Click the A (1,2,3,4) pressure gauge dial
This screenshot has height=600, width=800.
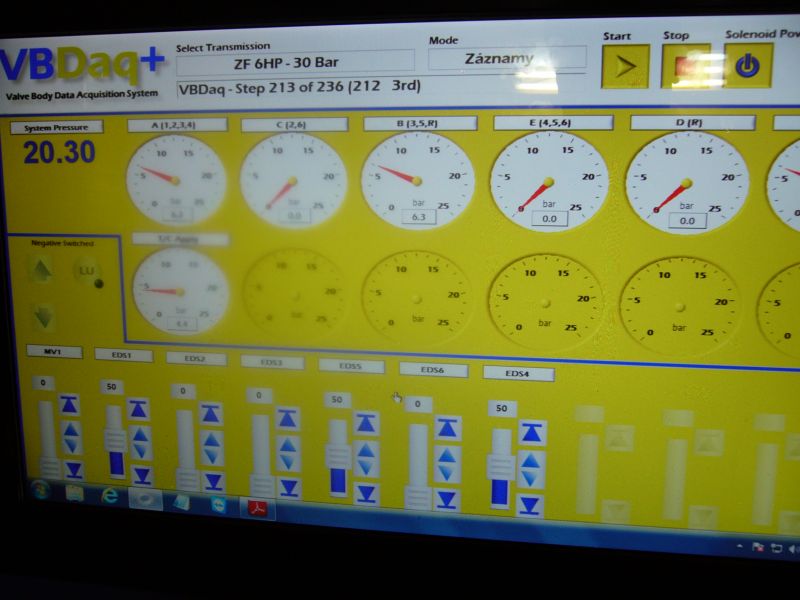pos(176,180)
